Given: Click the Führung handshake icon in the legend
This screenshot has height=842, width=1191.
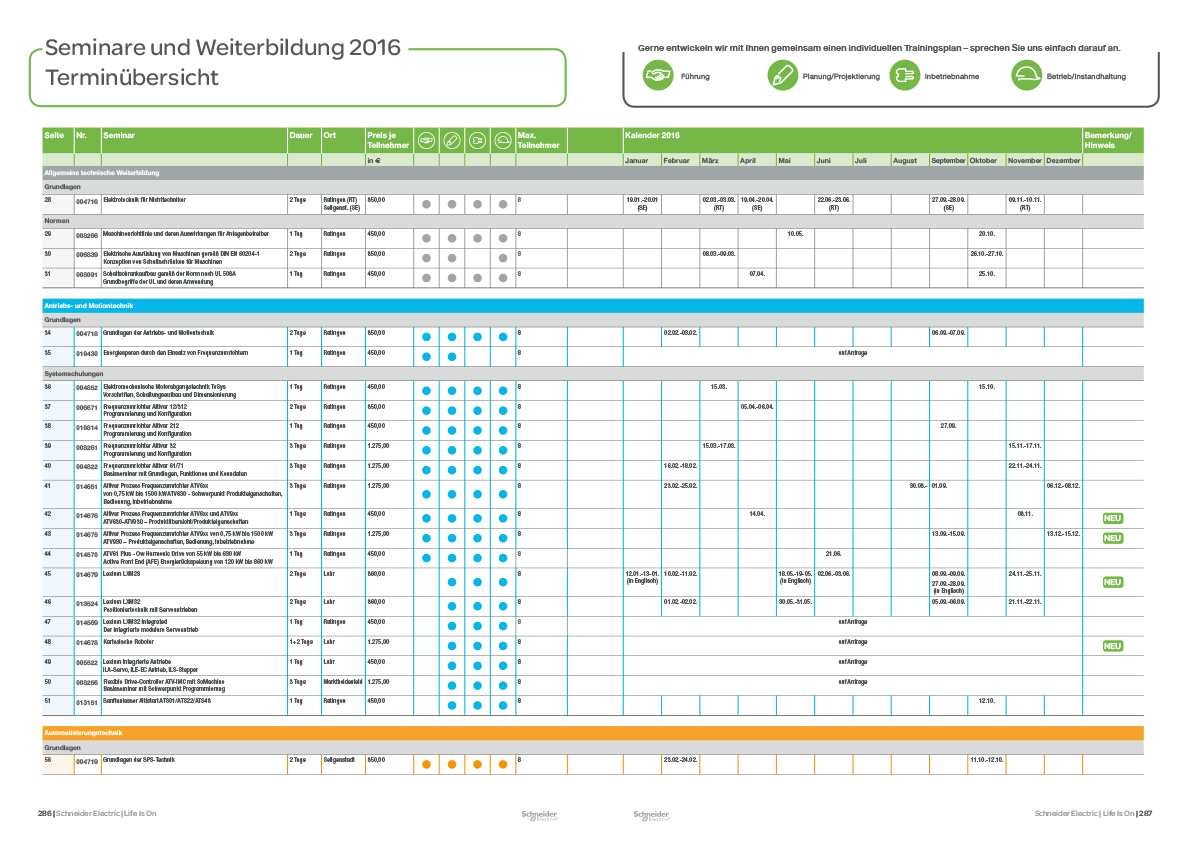Looking at the screenshot, I should [658, 75].
